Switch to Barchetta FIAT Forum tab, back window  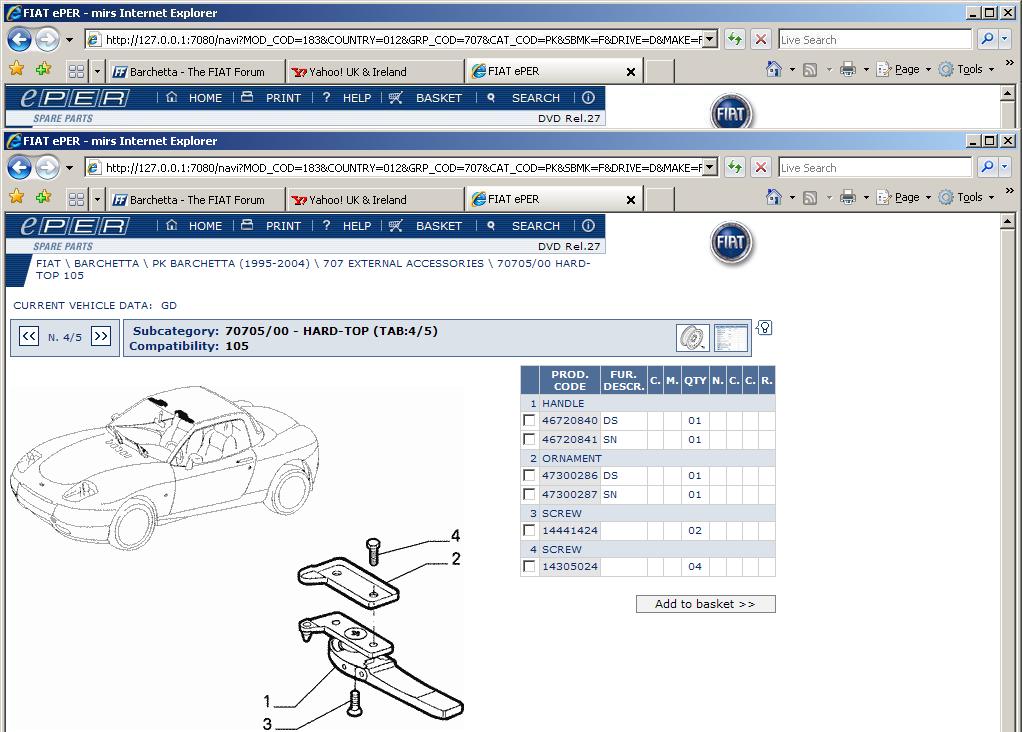197,72
